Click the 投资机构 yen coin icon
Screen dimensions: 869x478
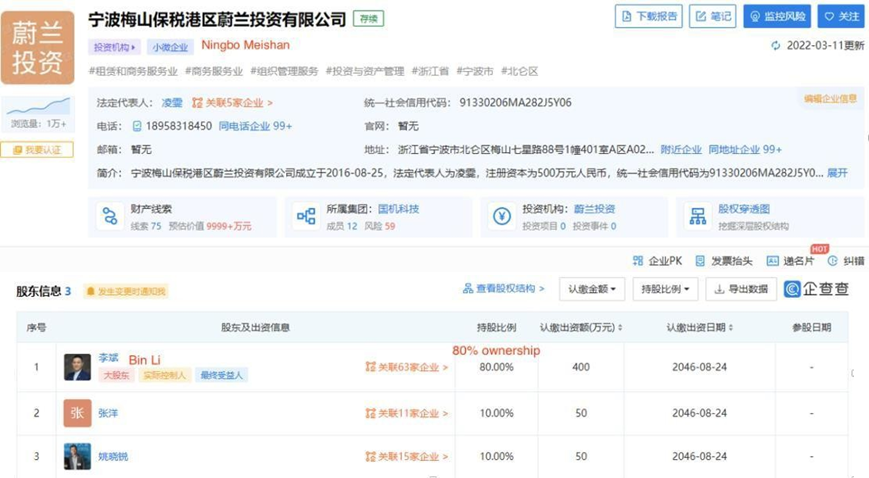pyautogui.click(x=502, y=216)
